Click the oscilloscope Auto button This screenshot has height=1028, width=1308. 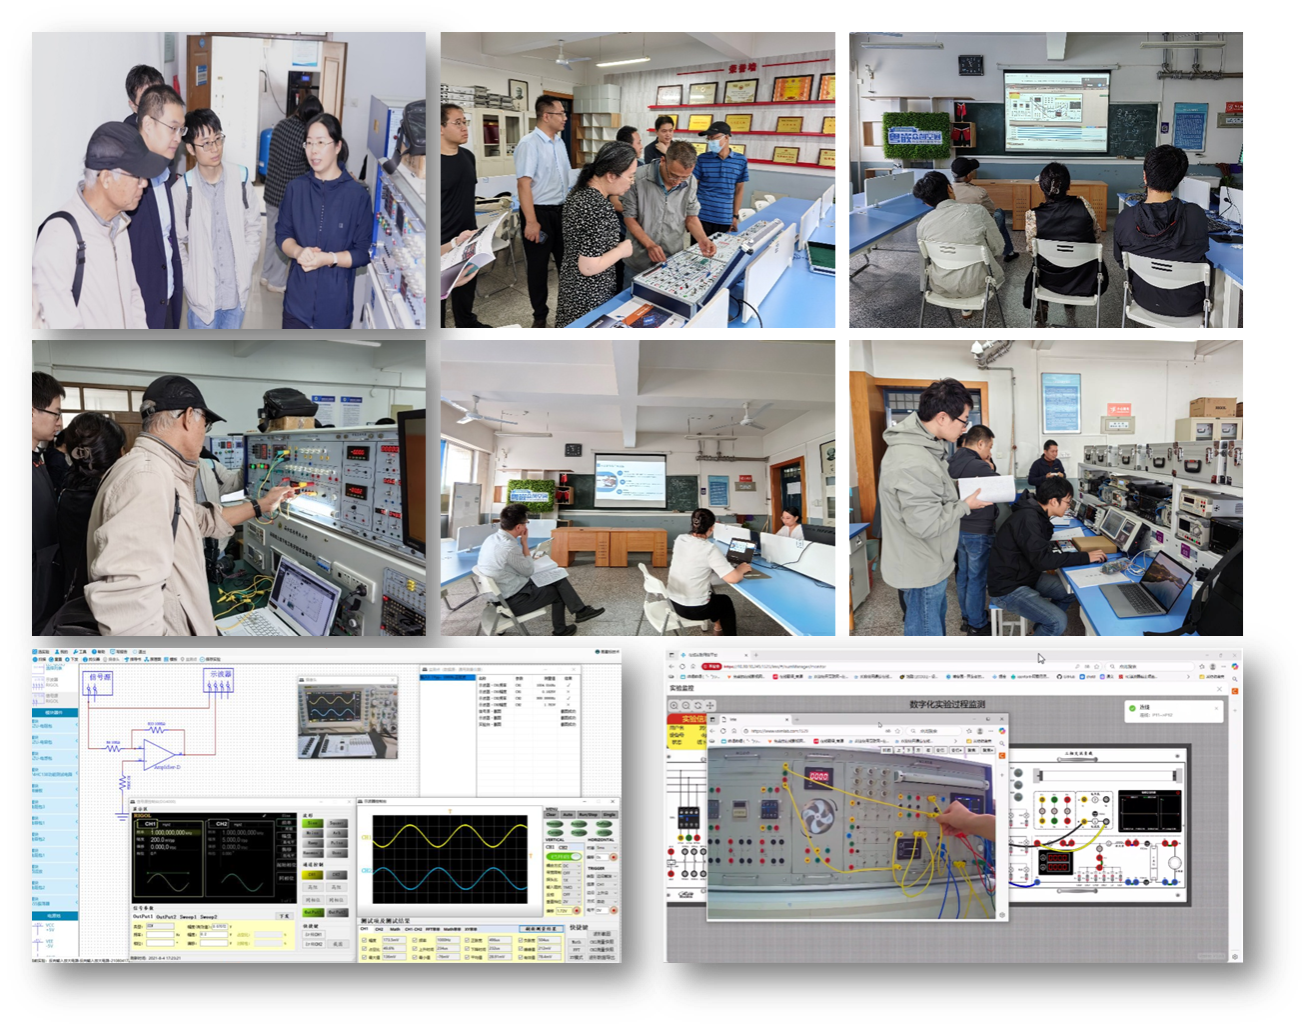point(569,815)
